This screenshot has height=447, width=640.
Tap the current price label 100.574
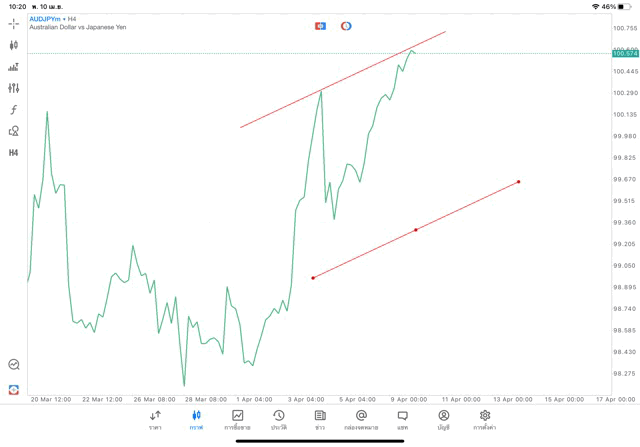tap(625, 53)
